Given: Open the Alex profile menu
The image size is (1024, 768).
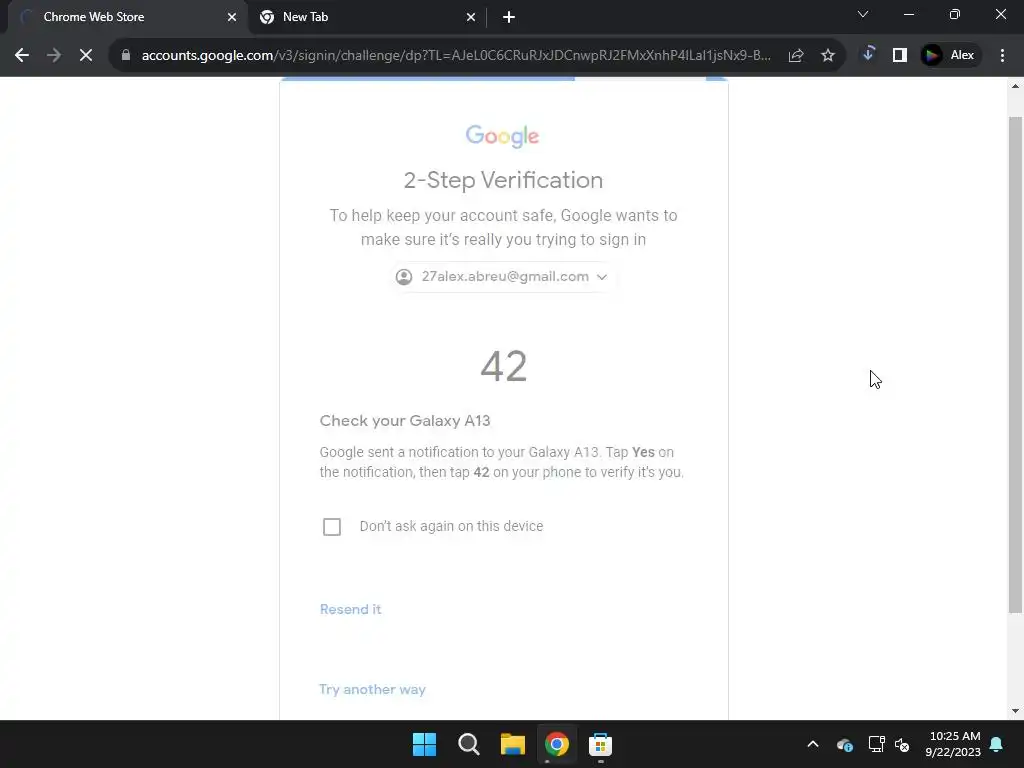Looking at the screenshot, I should [x=950, y=56].
